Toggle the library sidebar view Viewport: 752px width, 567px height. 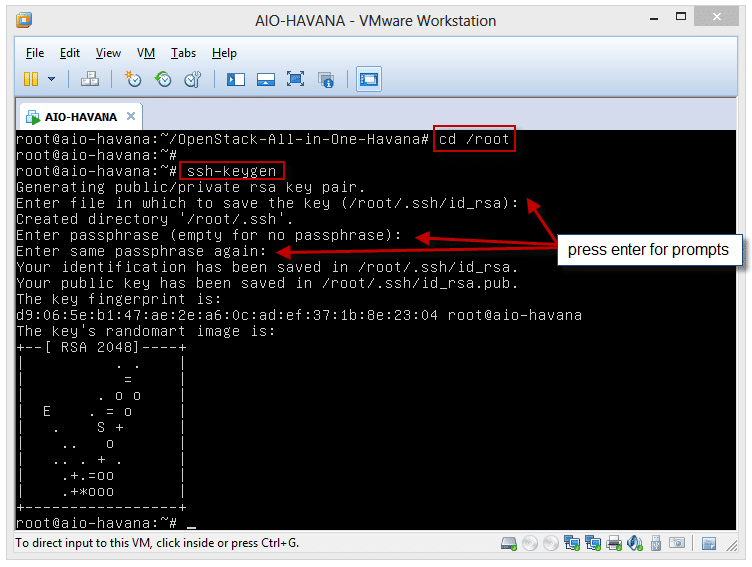click(x=236, y=79)
